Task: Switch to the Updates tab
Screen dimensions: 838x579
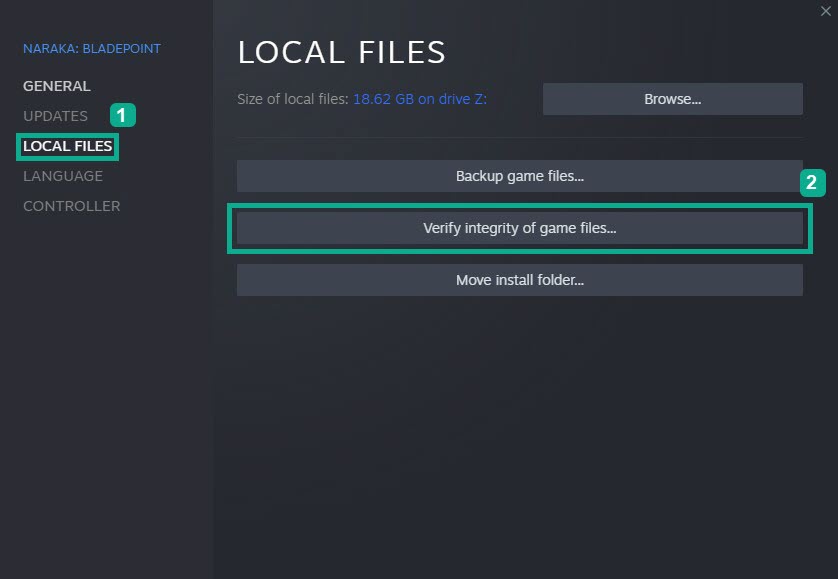Action: pyautogui.click(x=55, y=116)
